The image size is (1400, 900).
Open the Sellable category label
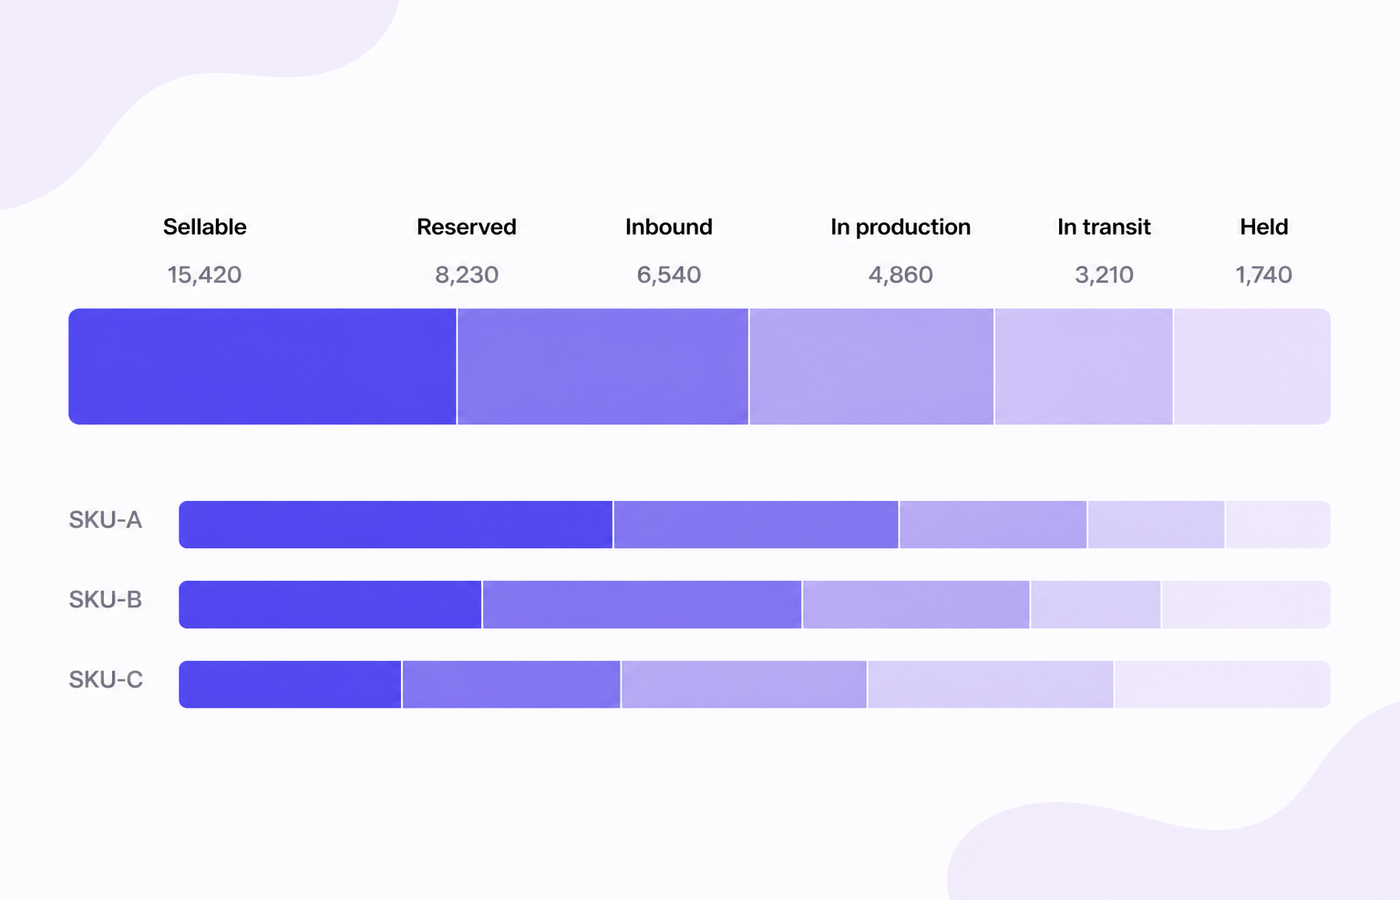[x=205, y=227]
